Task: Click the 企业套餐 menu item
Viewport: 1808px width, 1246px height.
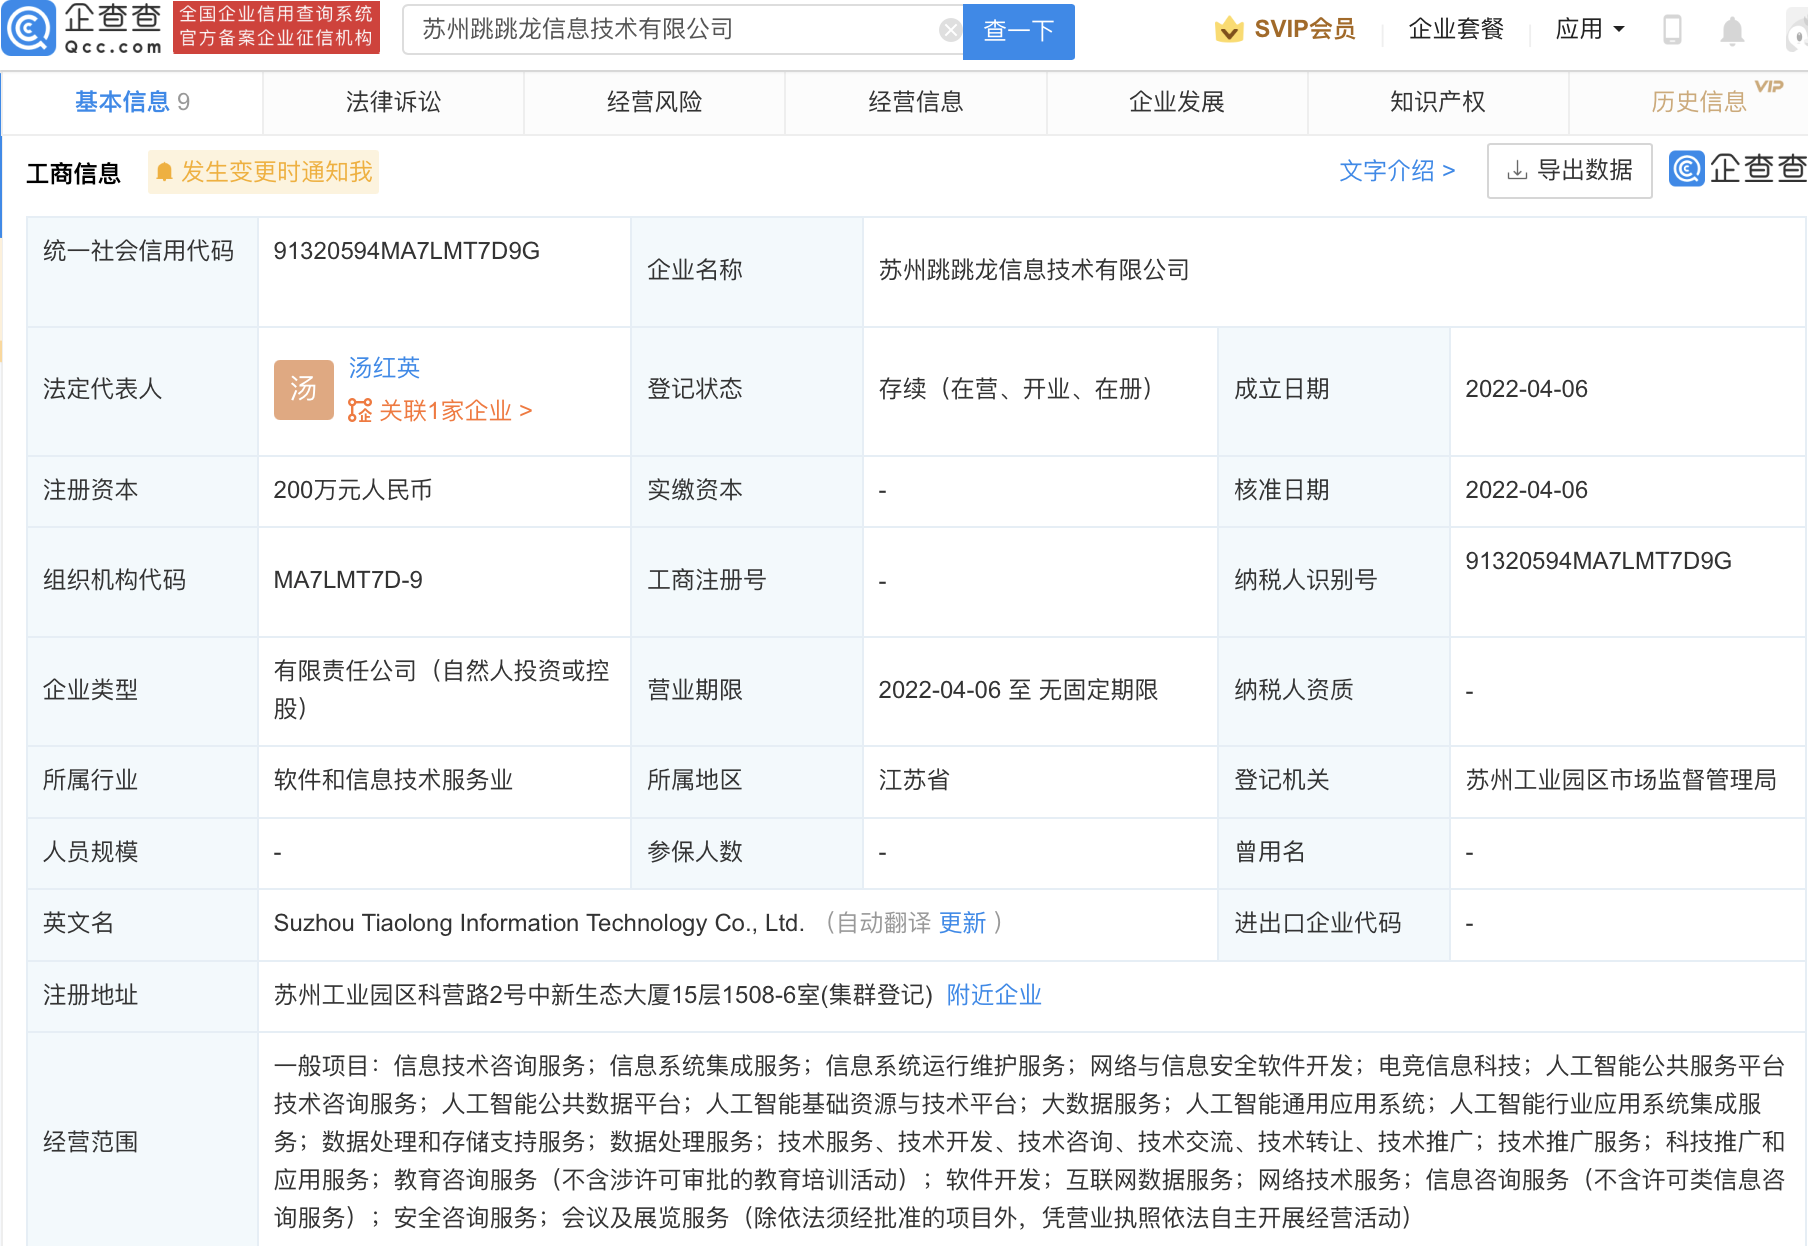Action: click(x=1456, y=30)
